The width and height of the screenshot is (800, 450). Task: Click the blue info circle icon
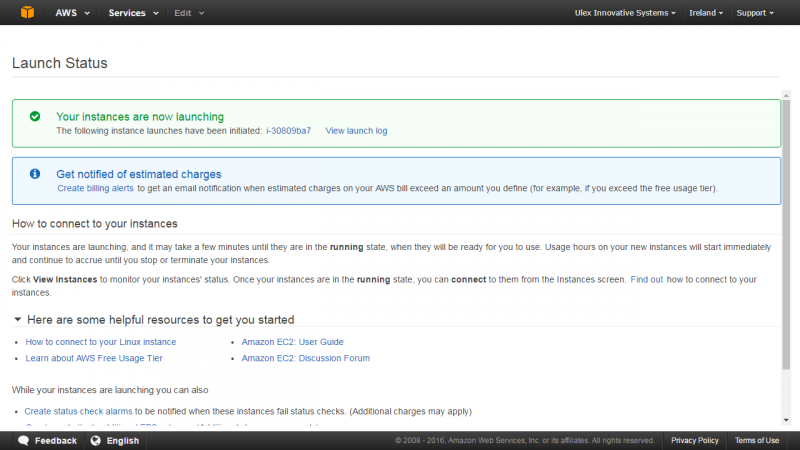pyautogui.click(x=35, y=174)
